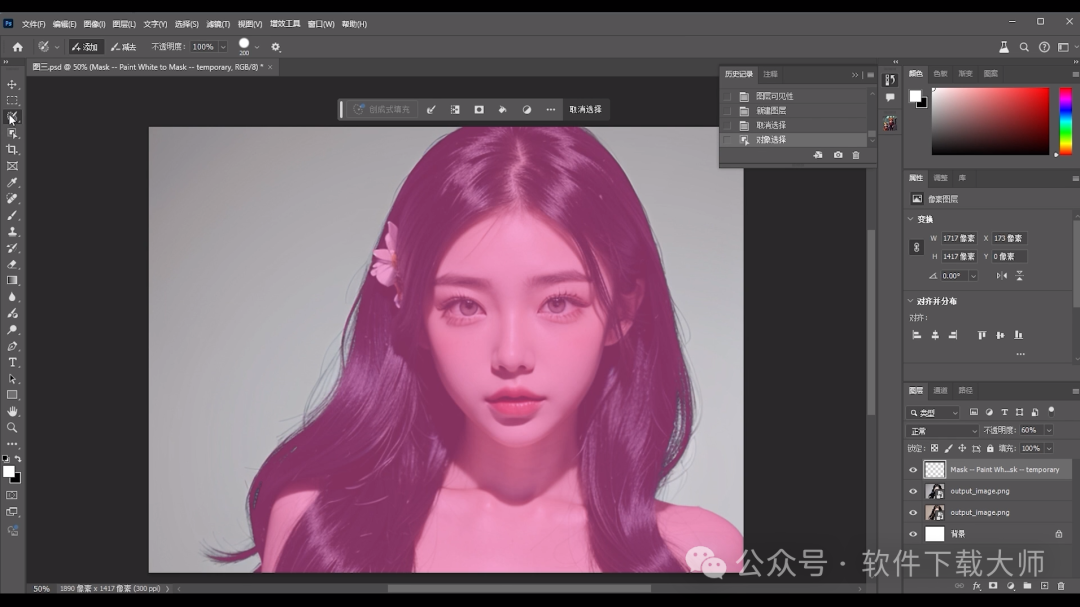1080x607 pixels.
Task: Toggle lock transparent pixels in Layers
Action: 934,449
